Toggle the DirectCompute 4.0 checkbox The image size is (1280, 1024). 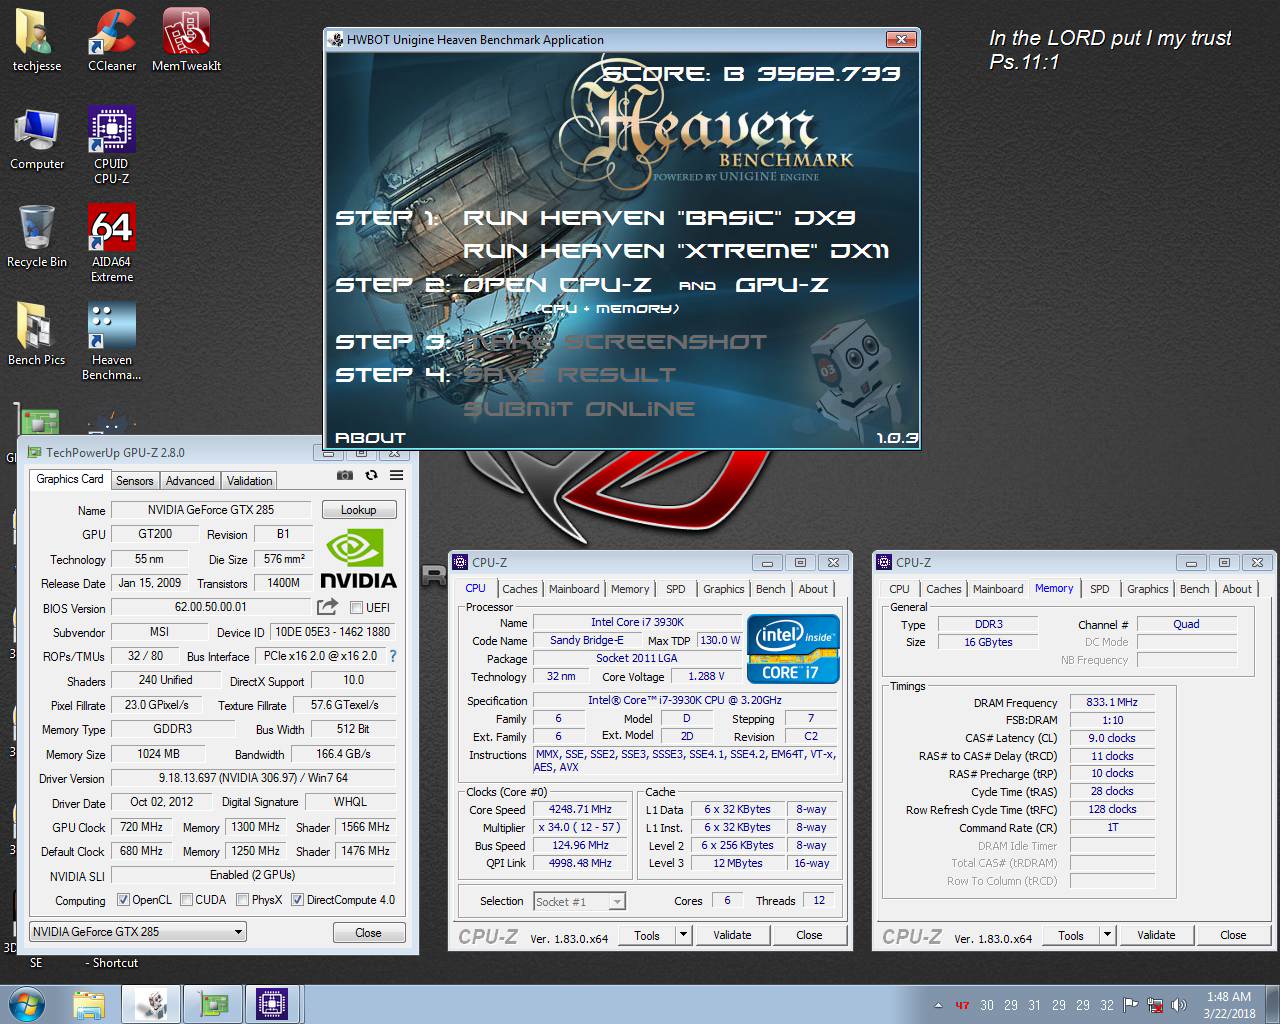[x=297, y=900]
